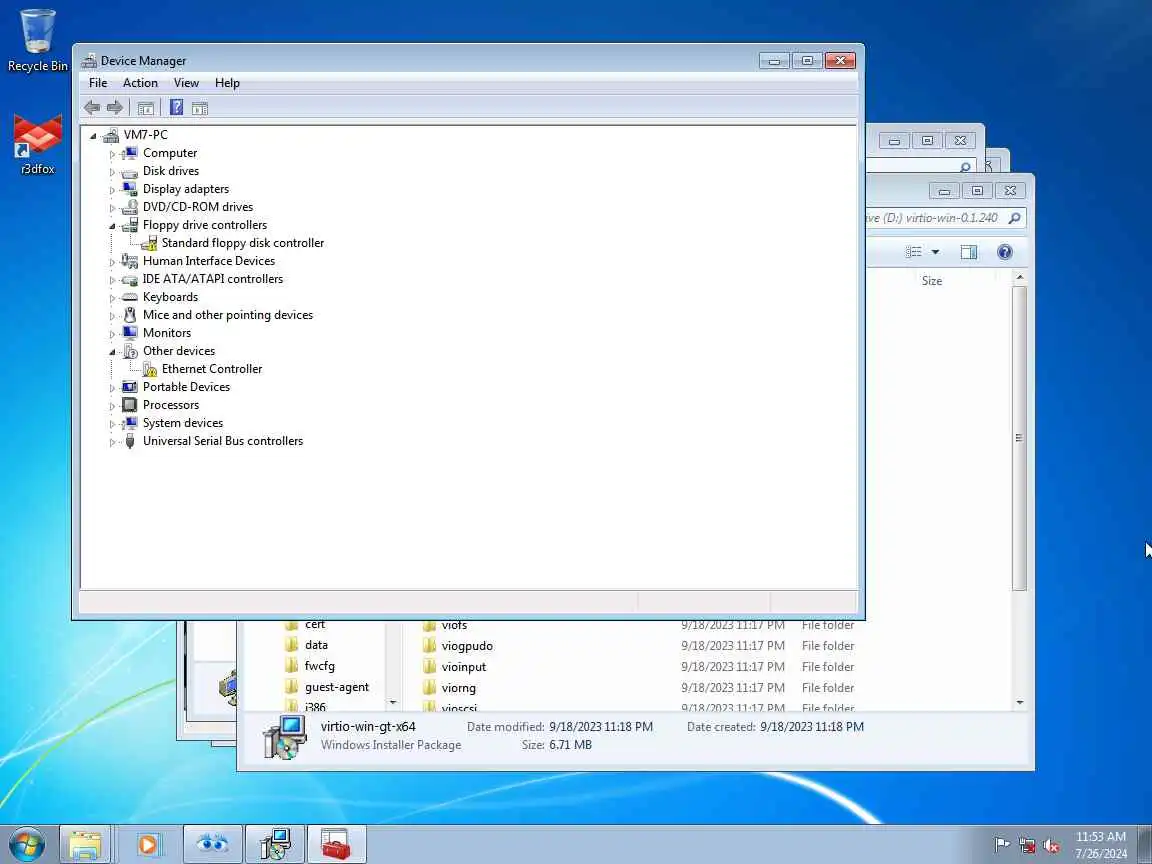Viewport: 1152px width, 864px height.
Task: Select the Processors device icon
Action: click(x=130, y=405)
